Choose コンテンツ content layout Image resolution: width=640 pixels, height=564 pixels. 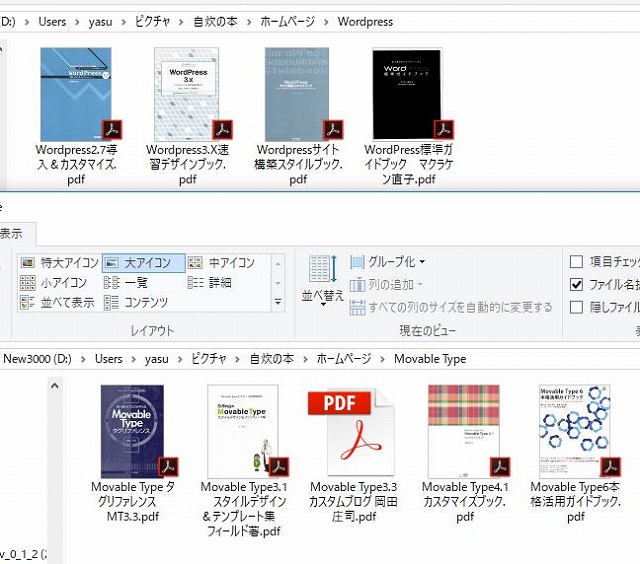click(x=136, y=302)
